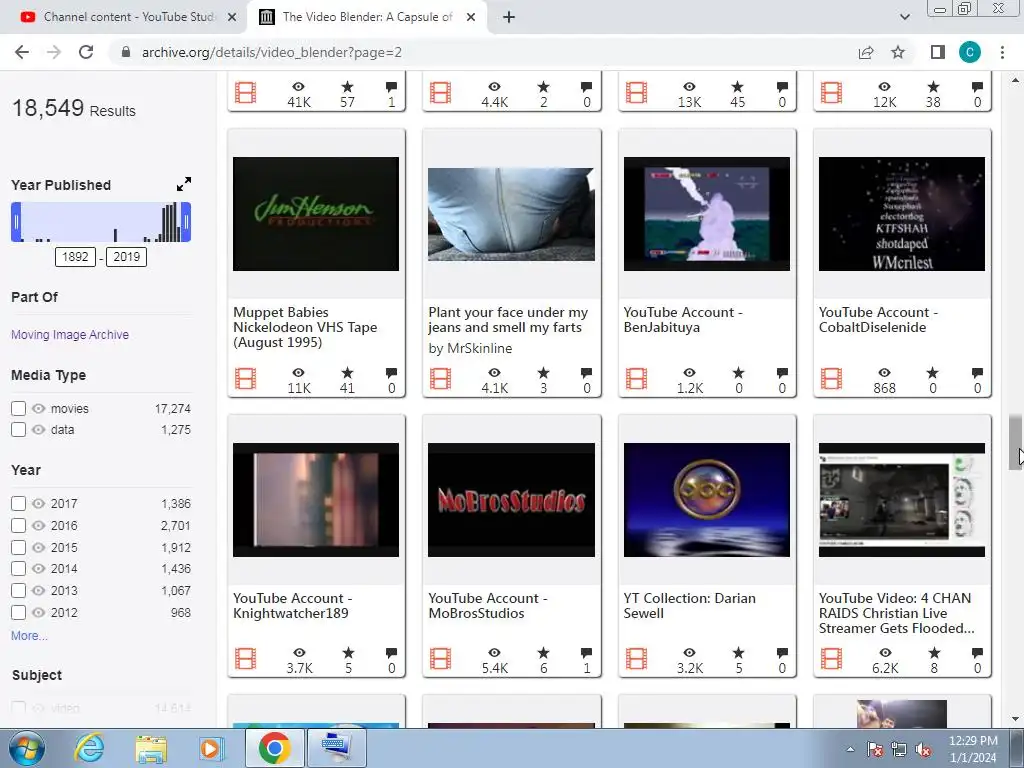Click the 1892 start year field

click(x=75, y=257)
